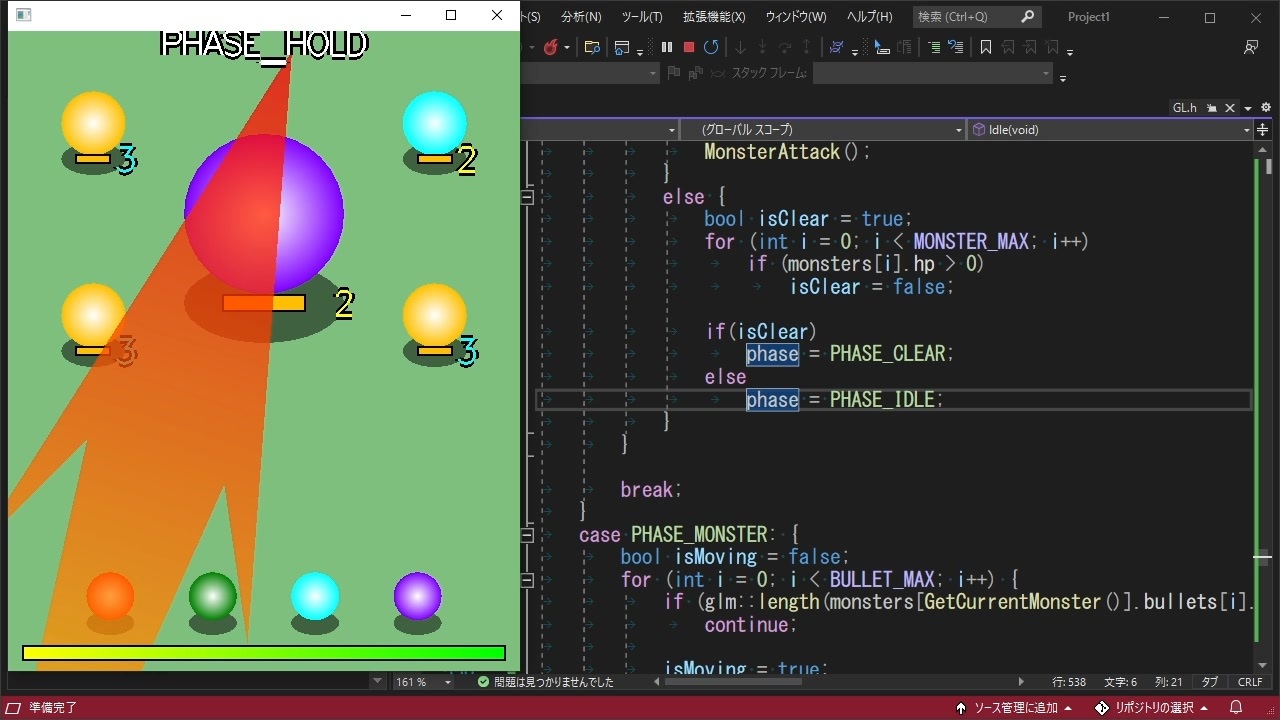This screenshot has height=720, width=1280.
Task: Collapse the else block outline marker
Action: 527,197
